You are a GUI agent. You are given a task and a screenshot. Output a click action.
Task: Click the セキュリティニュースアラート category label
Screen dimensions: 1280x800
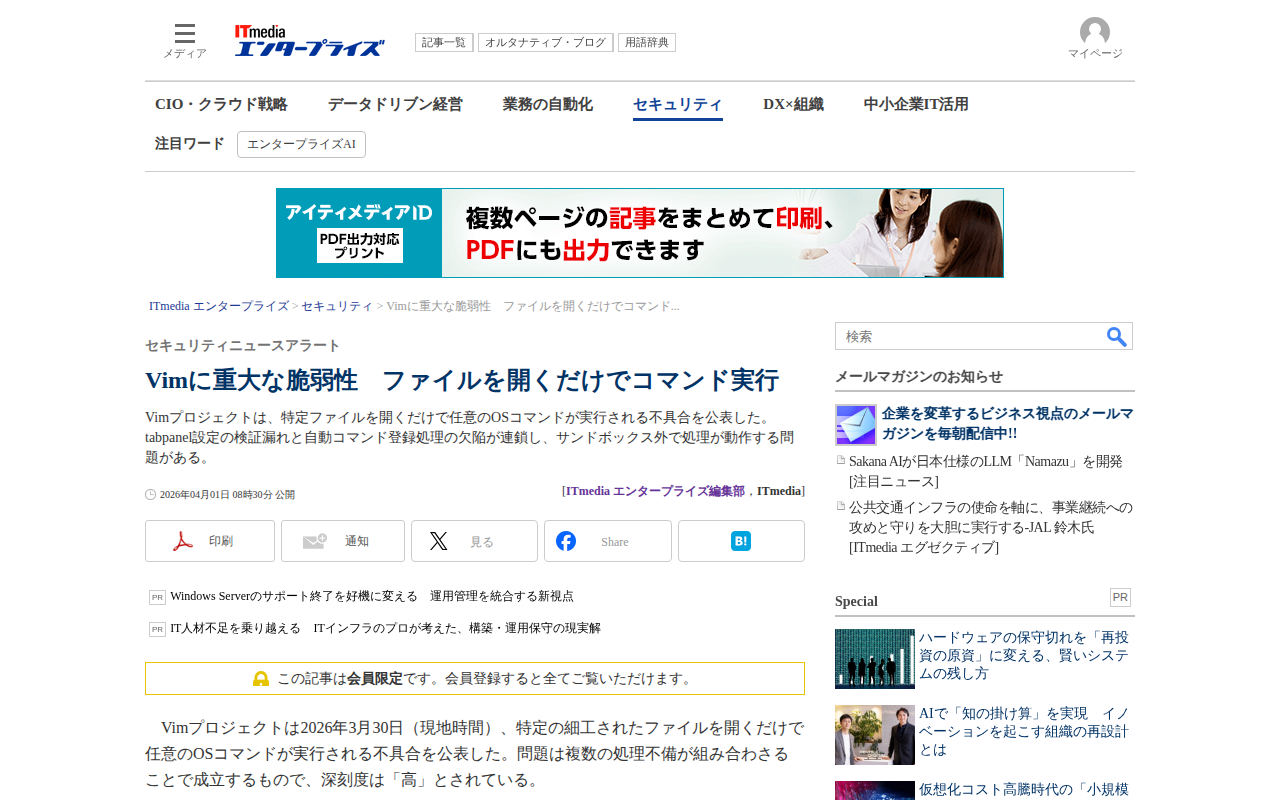[x=243, y=346]
